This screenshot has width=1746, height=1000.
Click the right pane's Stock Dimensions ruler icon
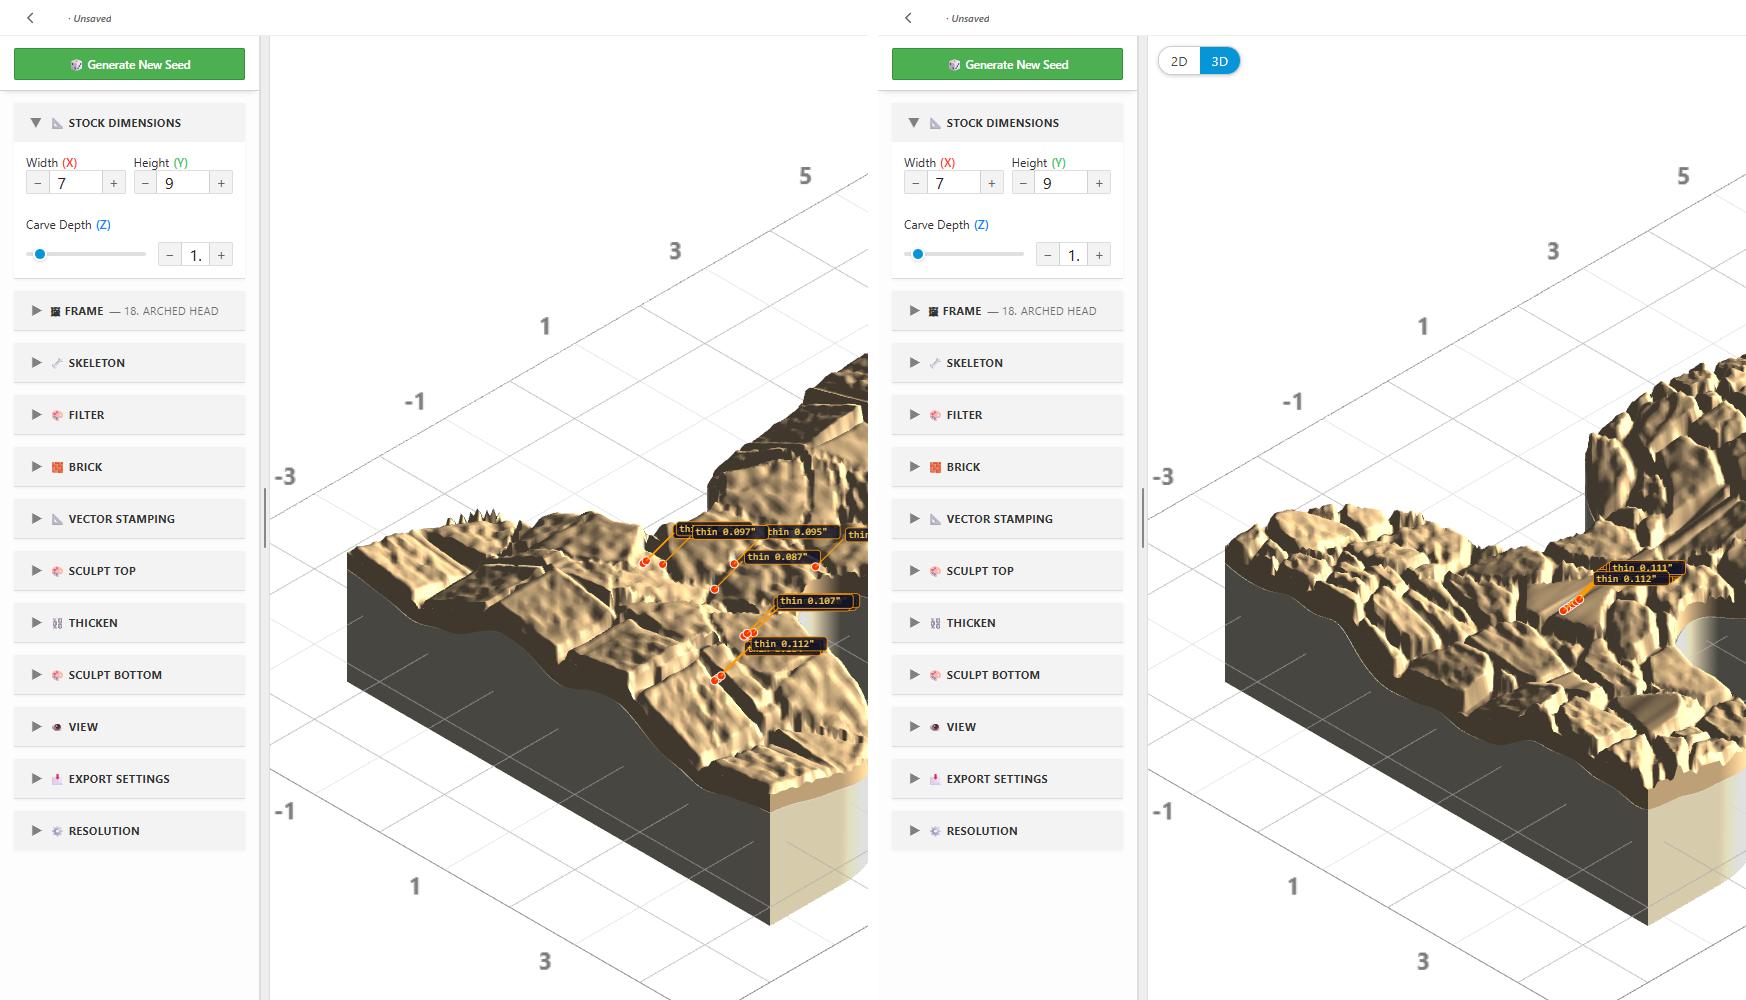point(935,123)
